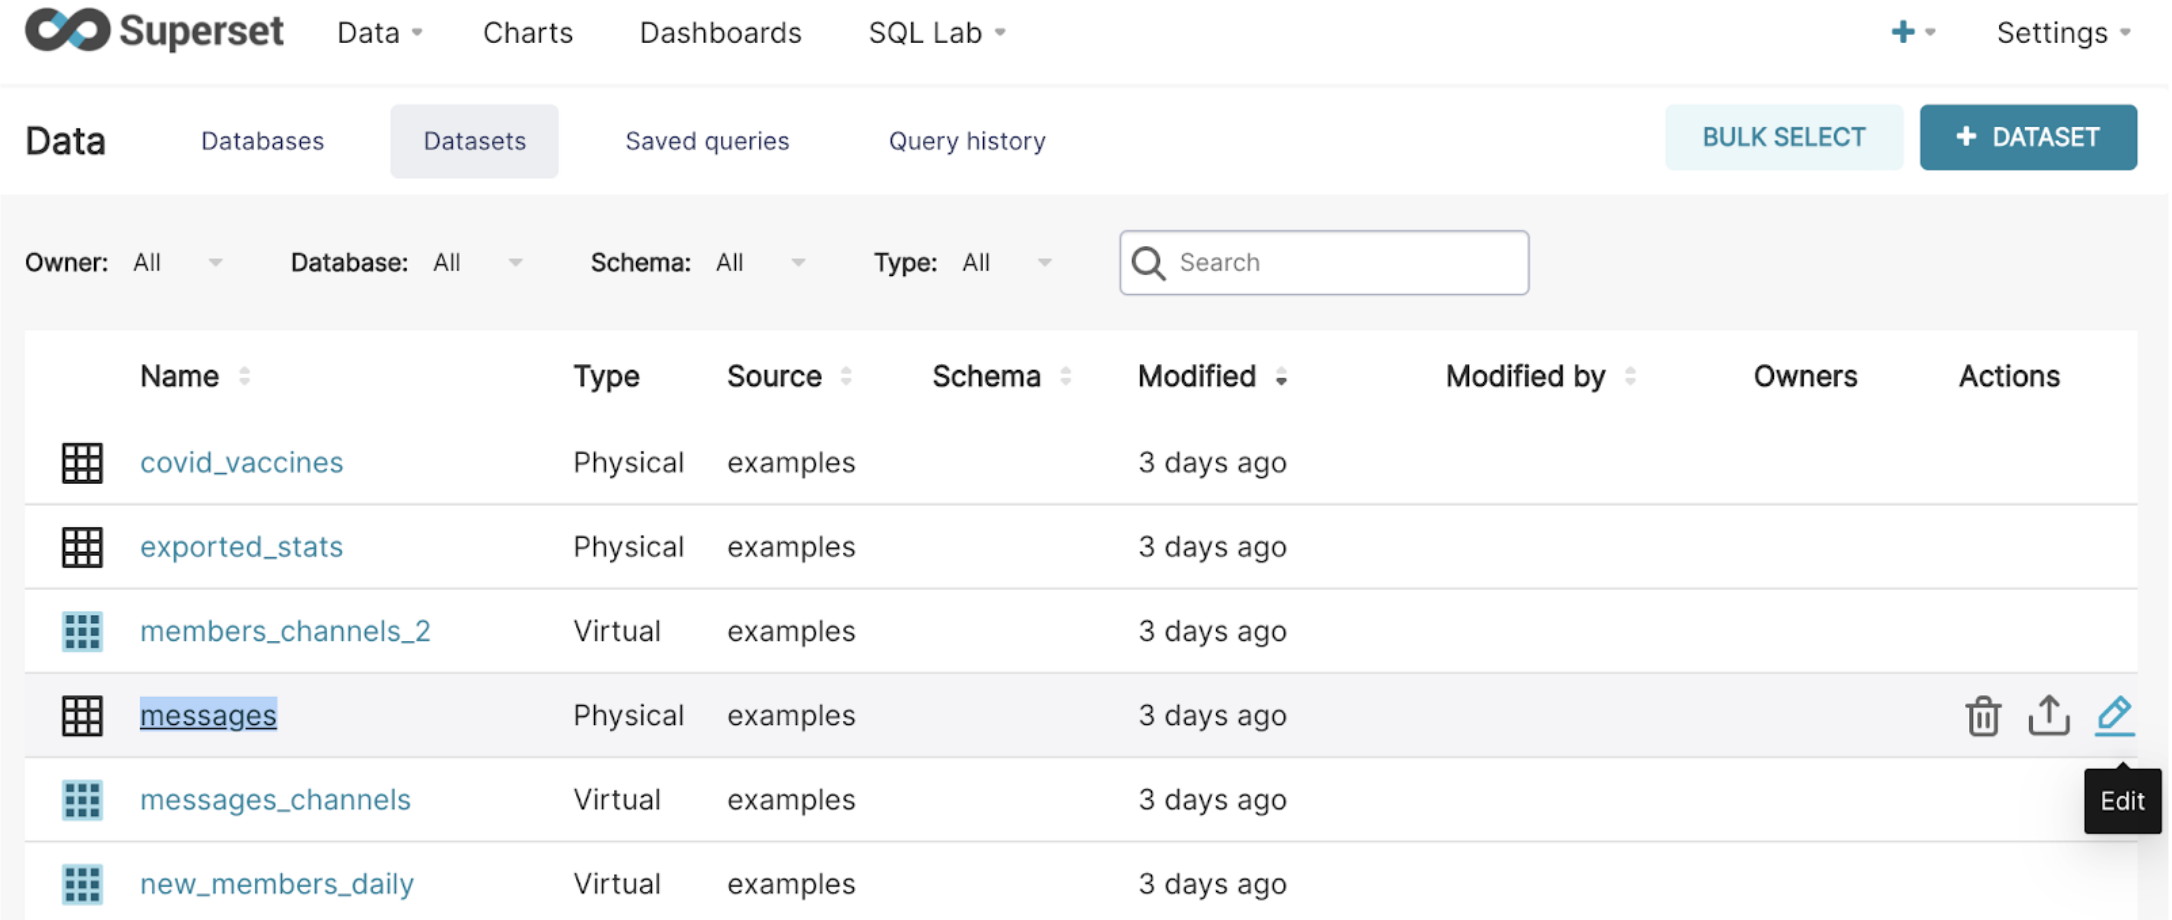This screenshot has width=2172, height=920.
Task: Click the magnifier icon in Search box
Action: (1148, 263)
